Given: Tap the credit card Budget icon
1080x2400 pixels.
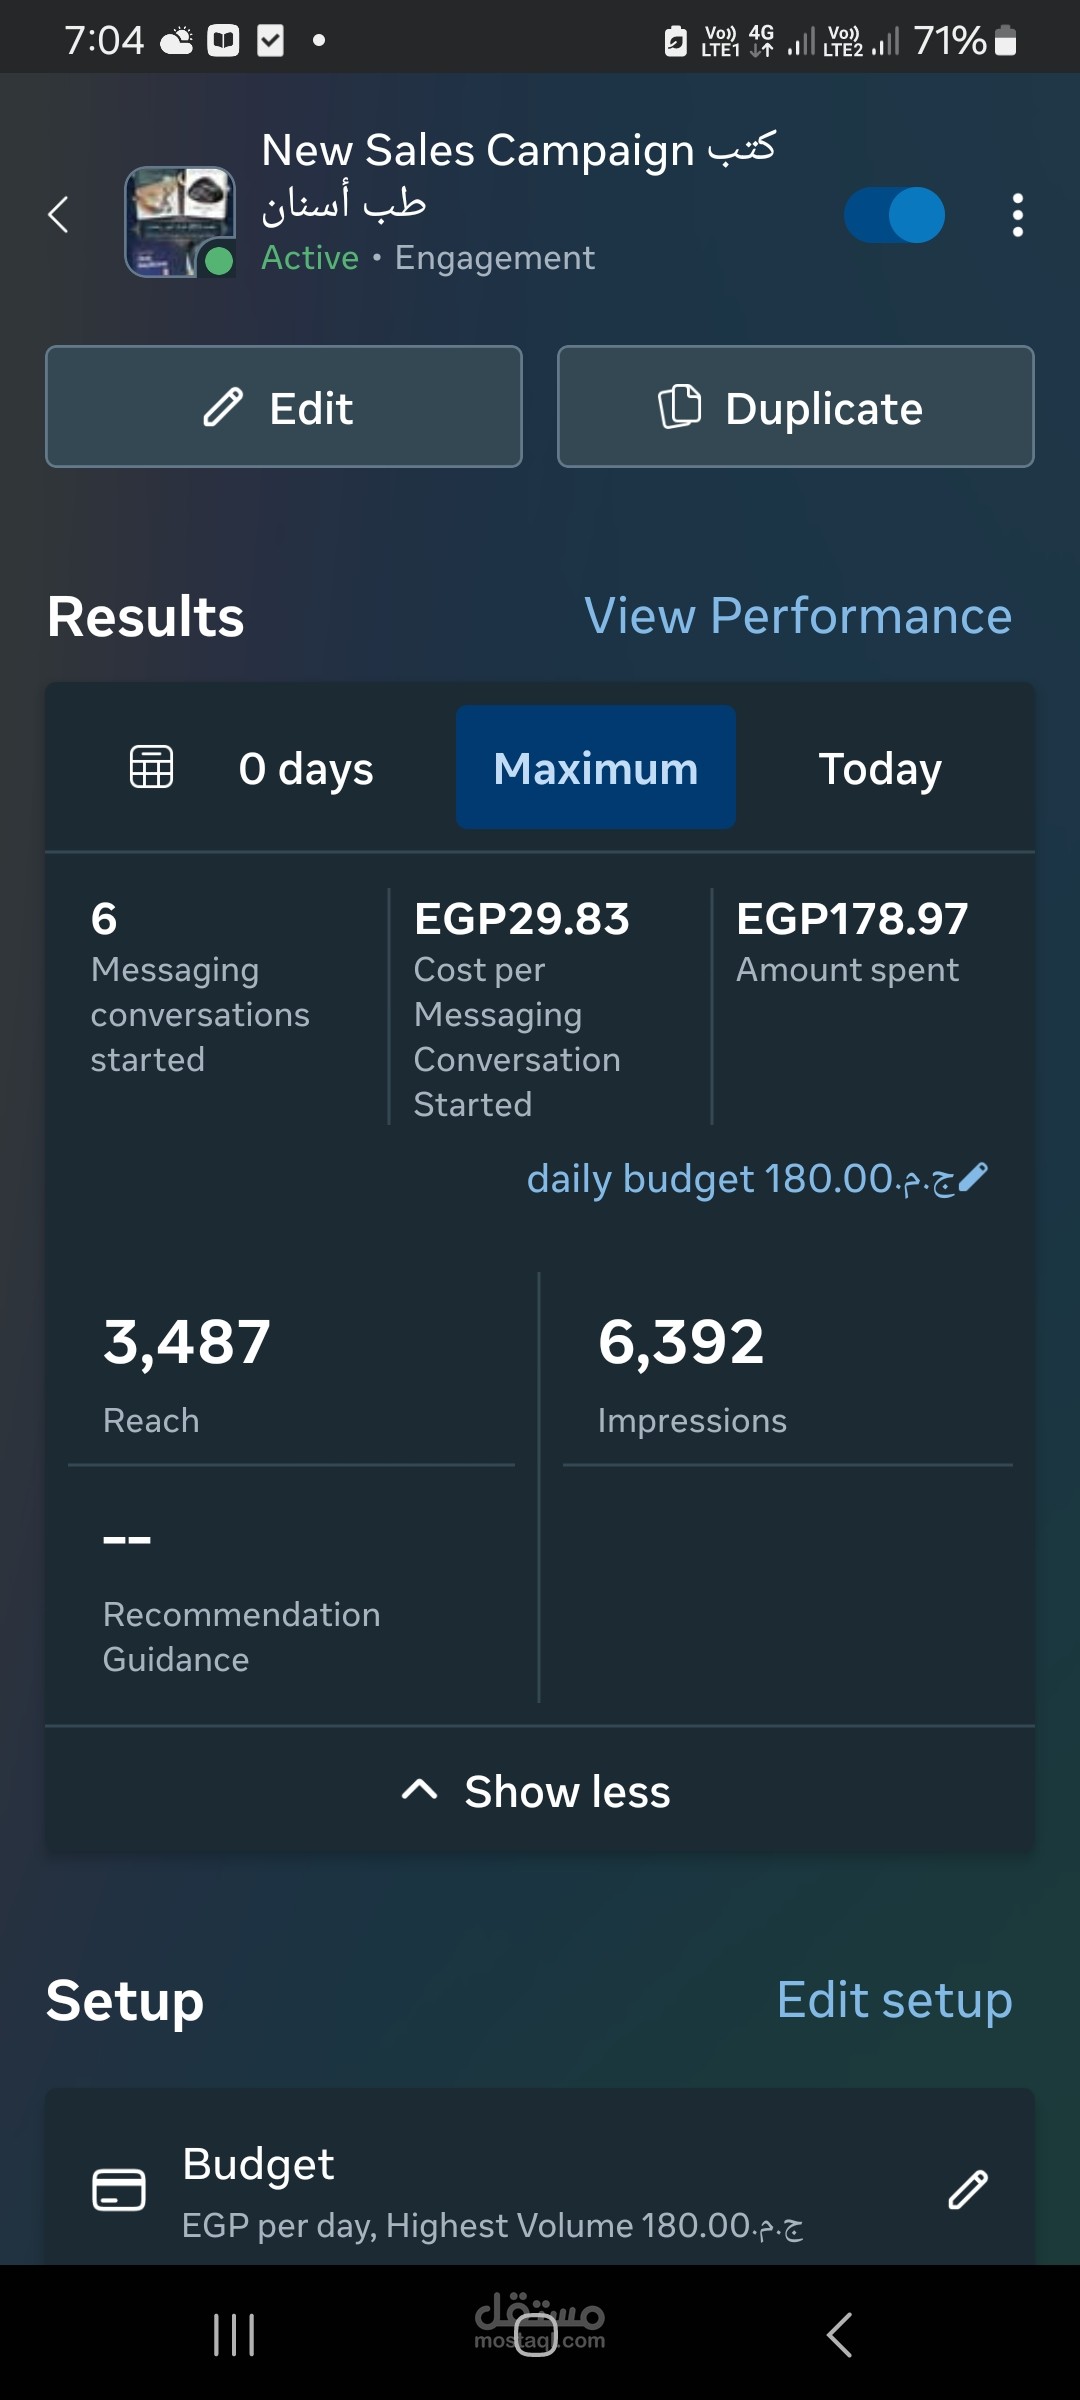Looking at the screenshot, I should tap(119, 2190).
